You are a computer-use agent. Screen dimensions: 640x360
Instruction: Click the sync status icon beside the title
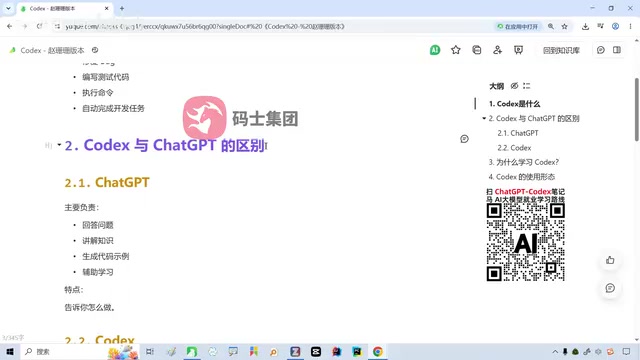[95, 50]
